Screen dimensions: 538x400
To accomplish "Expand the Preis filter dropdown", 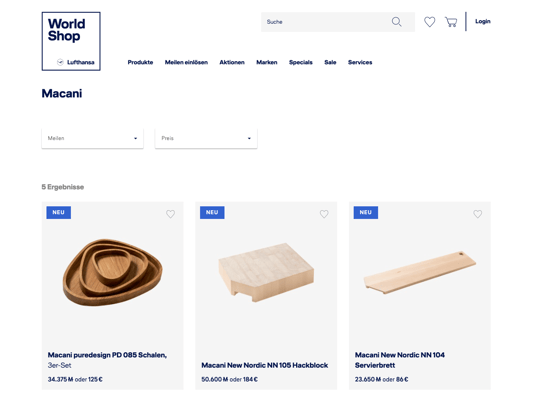I will tap(206, 138).
